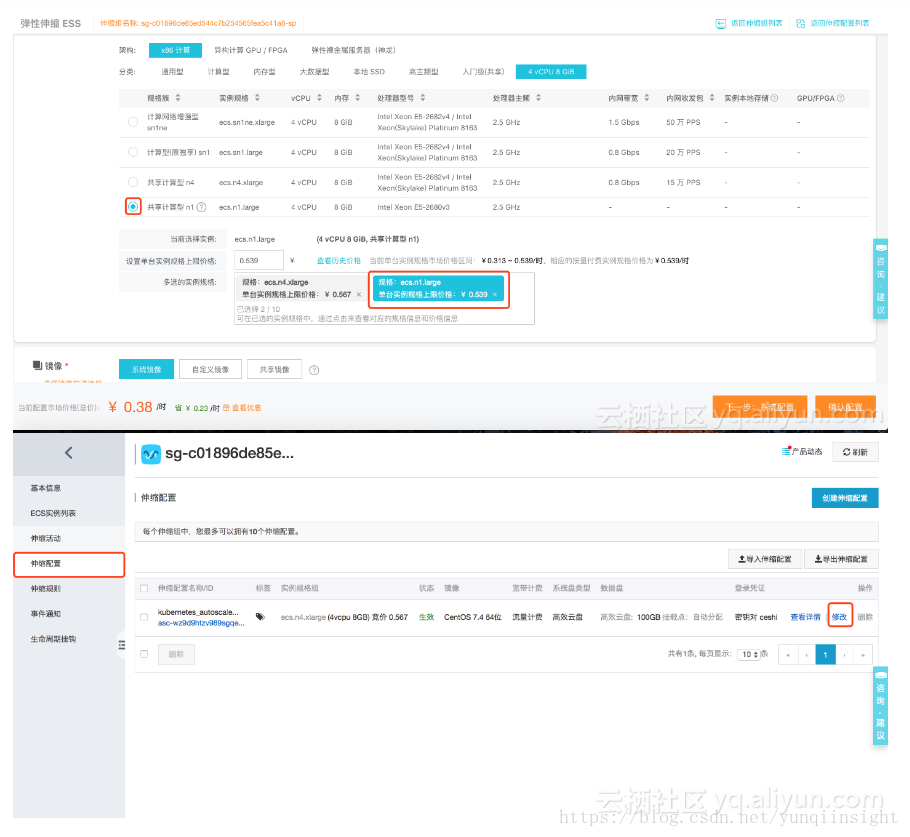Select the 内存型 category
This screenshot has height=837, width=910.
pos(264,72)
